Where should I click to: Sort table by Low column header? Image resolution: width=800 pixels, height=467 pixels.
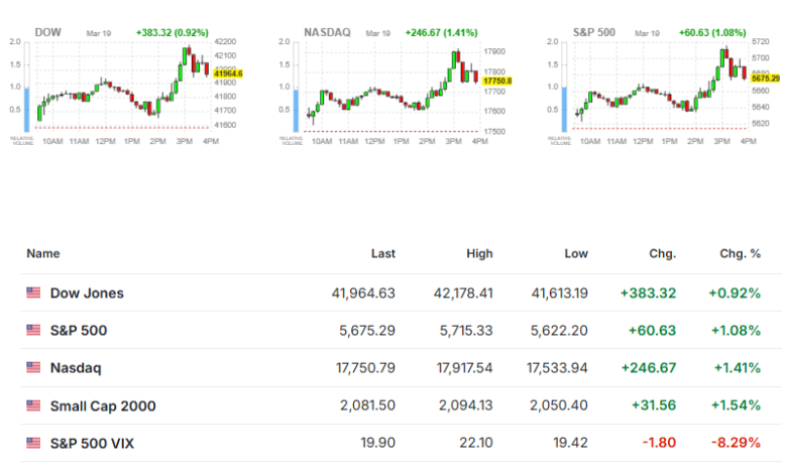pyautogui.click(x=576, y=254)
